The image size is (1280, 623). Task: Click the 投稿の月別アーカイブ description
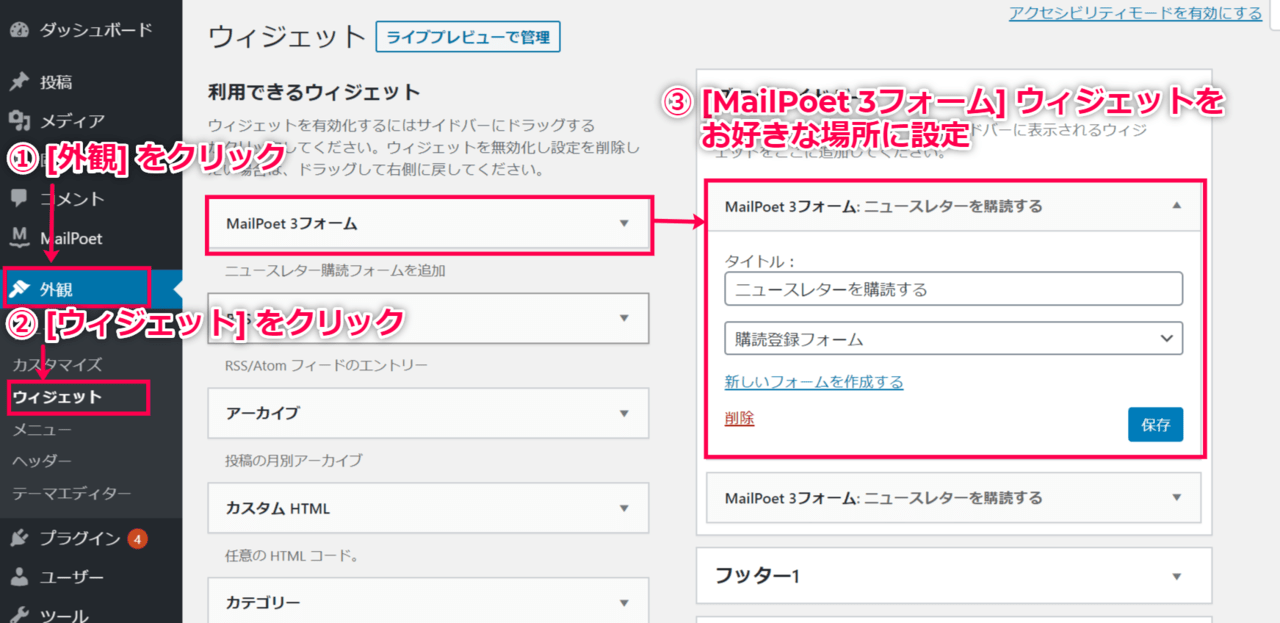tap(294, 460)
